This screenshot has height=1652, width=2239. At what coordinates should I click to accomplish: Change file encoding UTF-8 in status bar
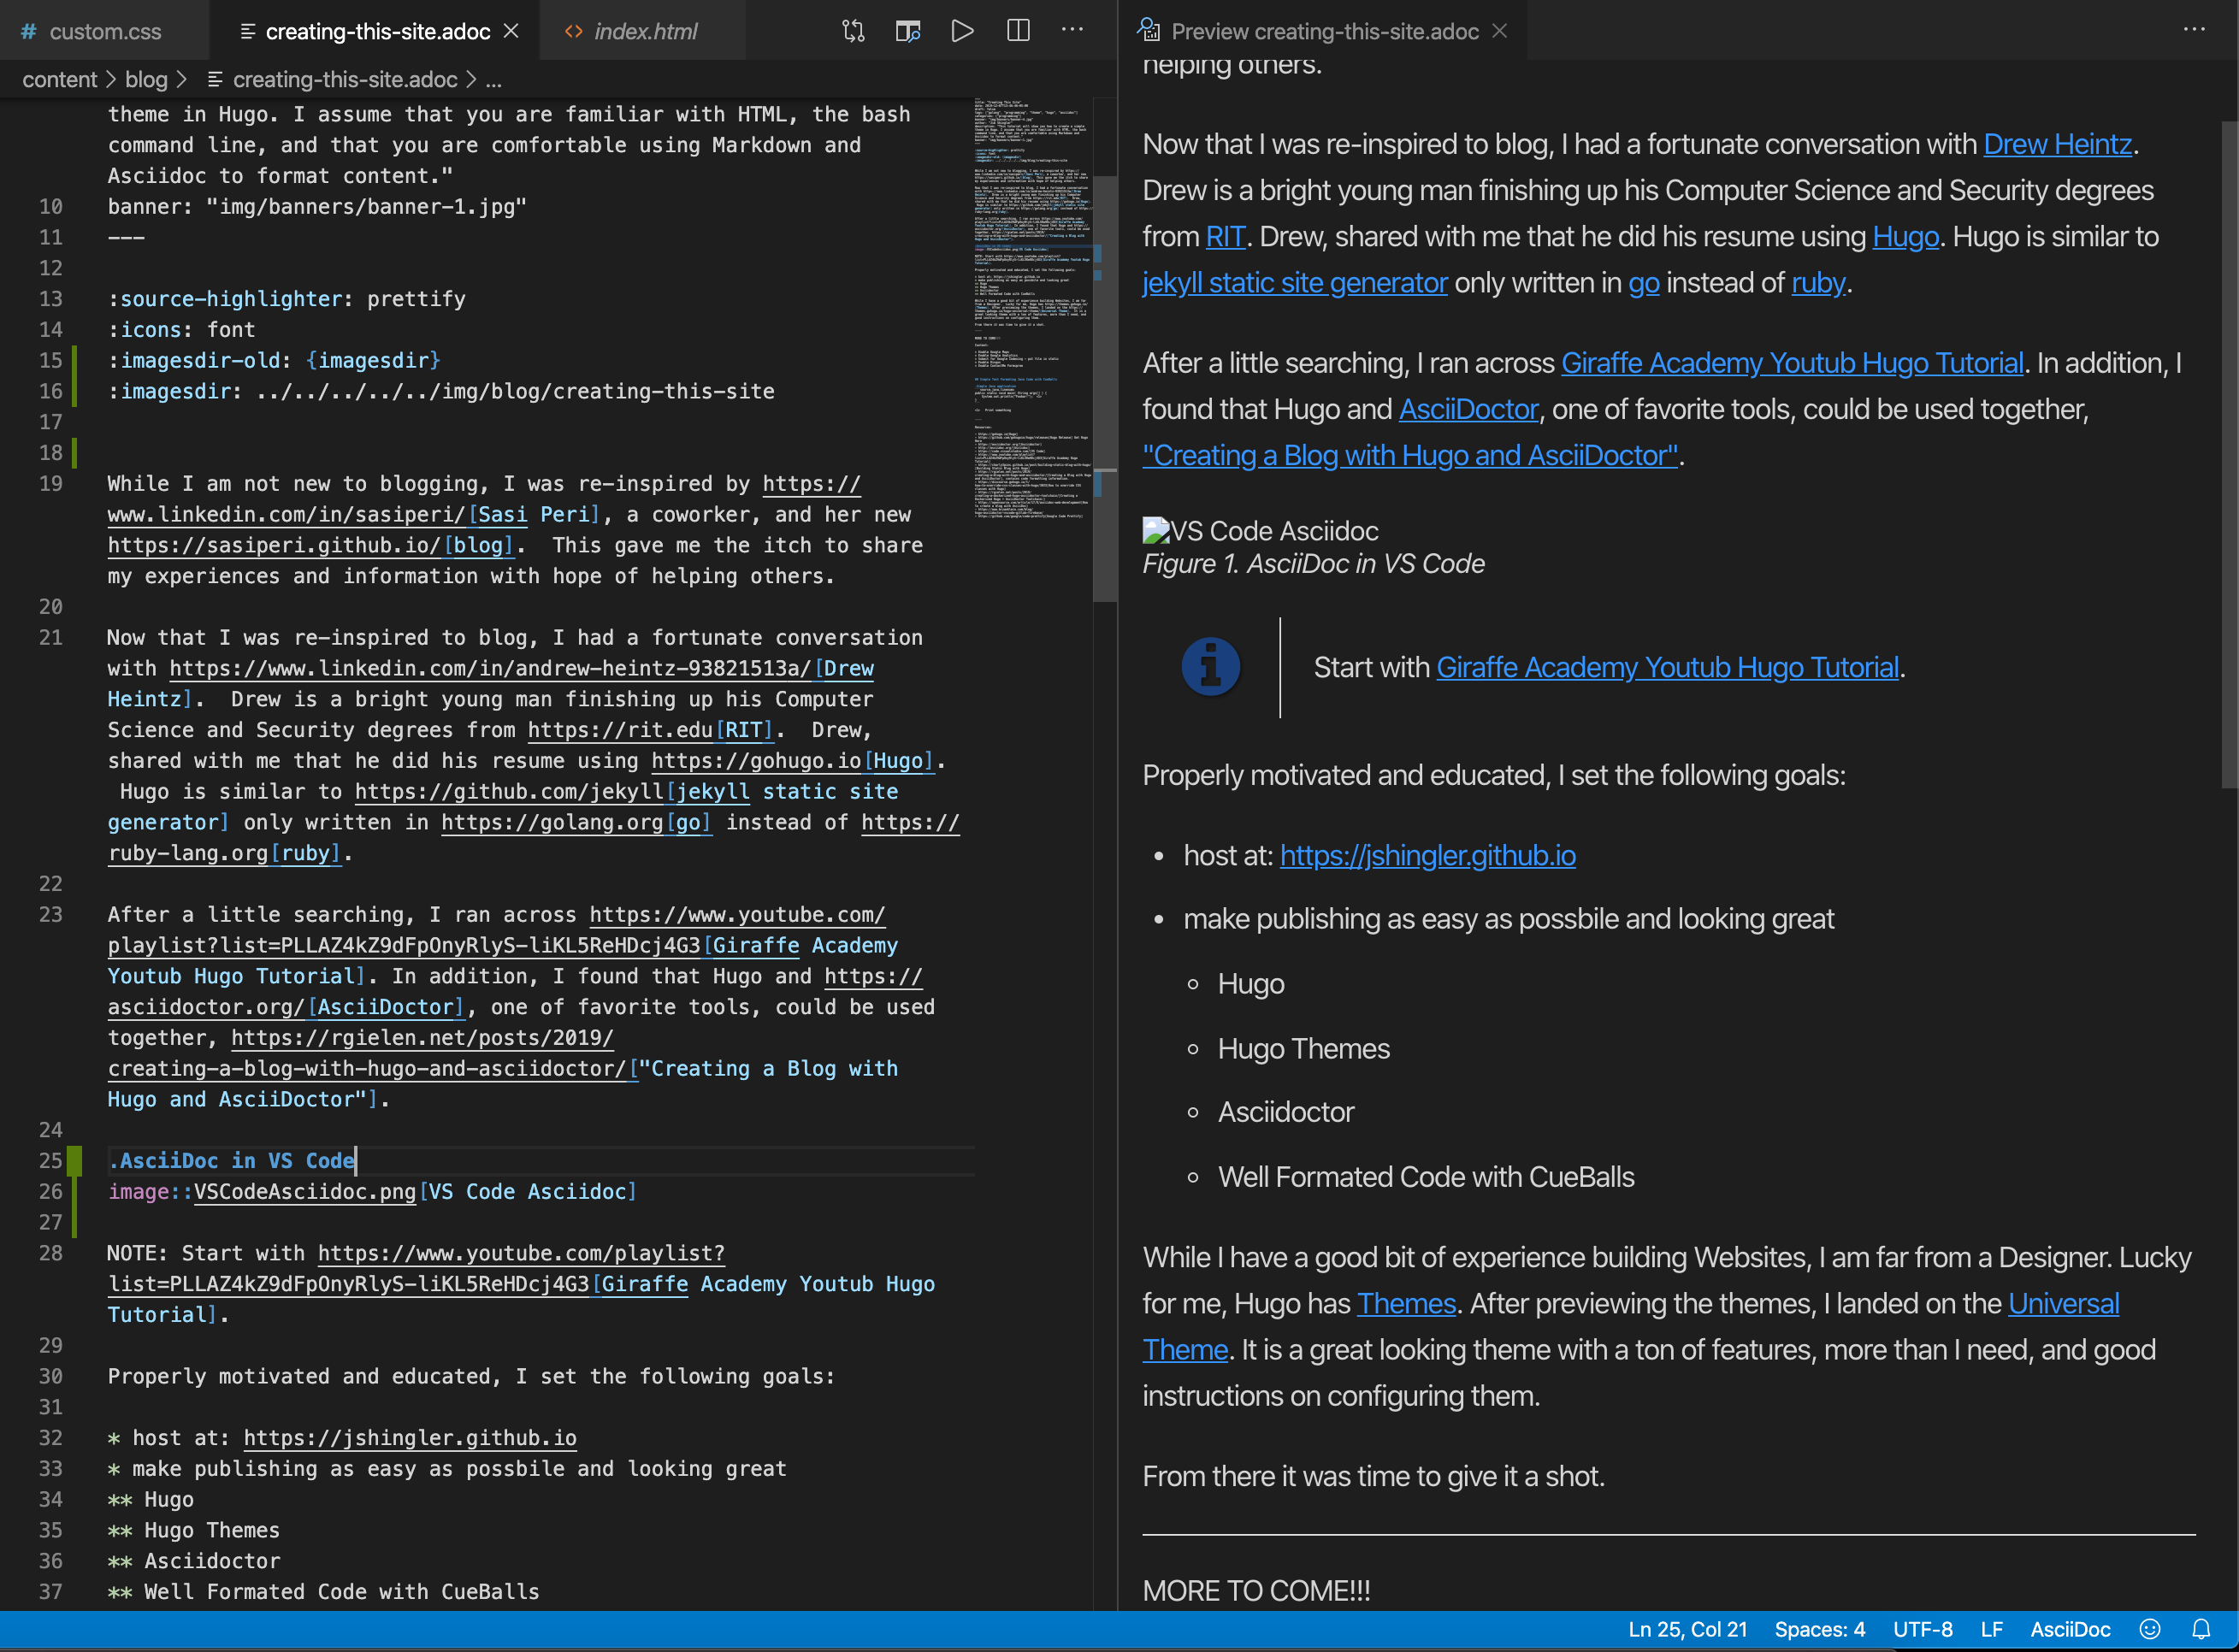[1922, 1629]
